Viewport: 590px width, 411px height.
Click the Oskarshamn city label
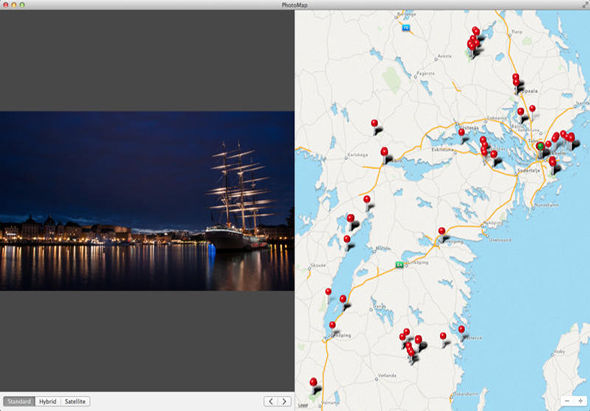tap(466, 394)
